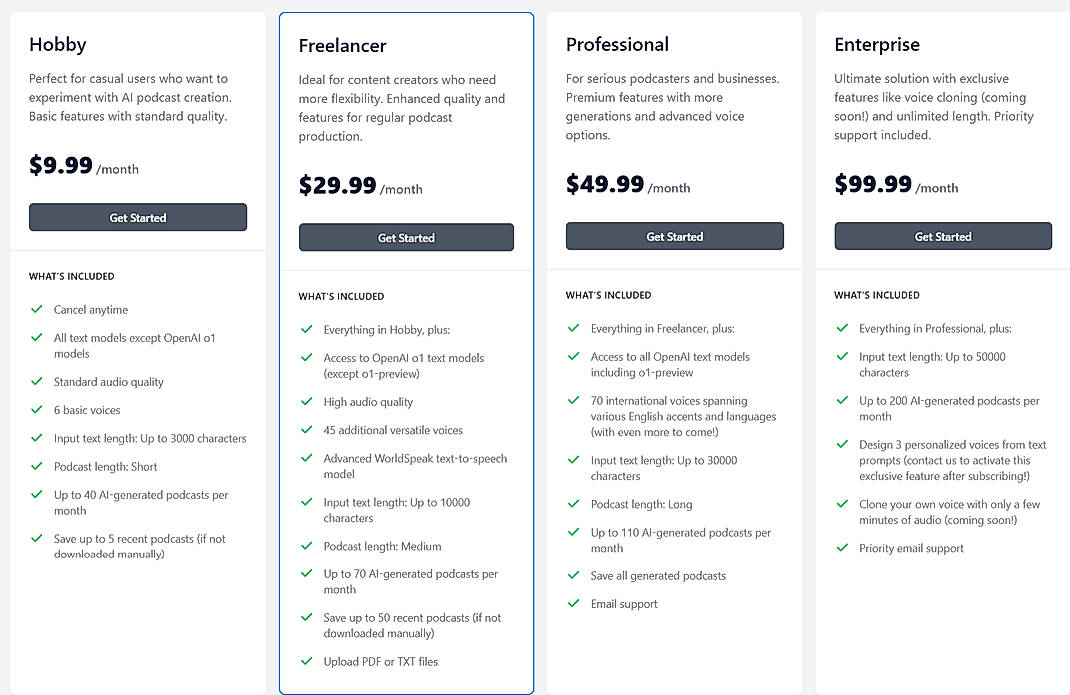The image size is (1070, 695).
Task: Click checkmark next to "6 basic voices"
Action: (x=36, y=409)
